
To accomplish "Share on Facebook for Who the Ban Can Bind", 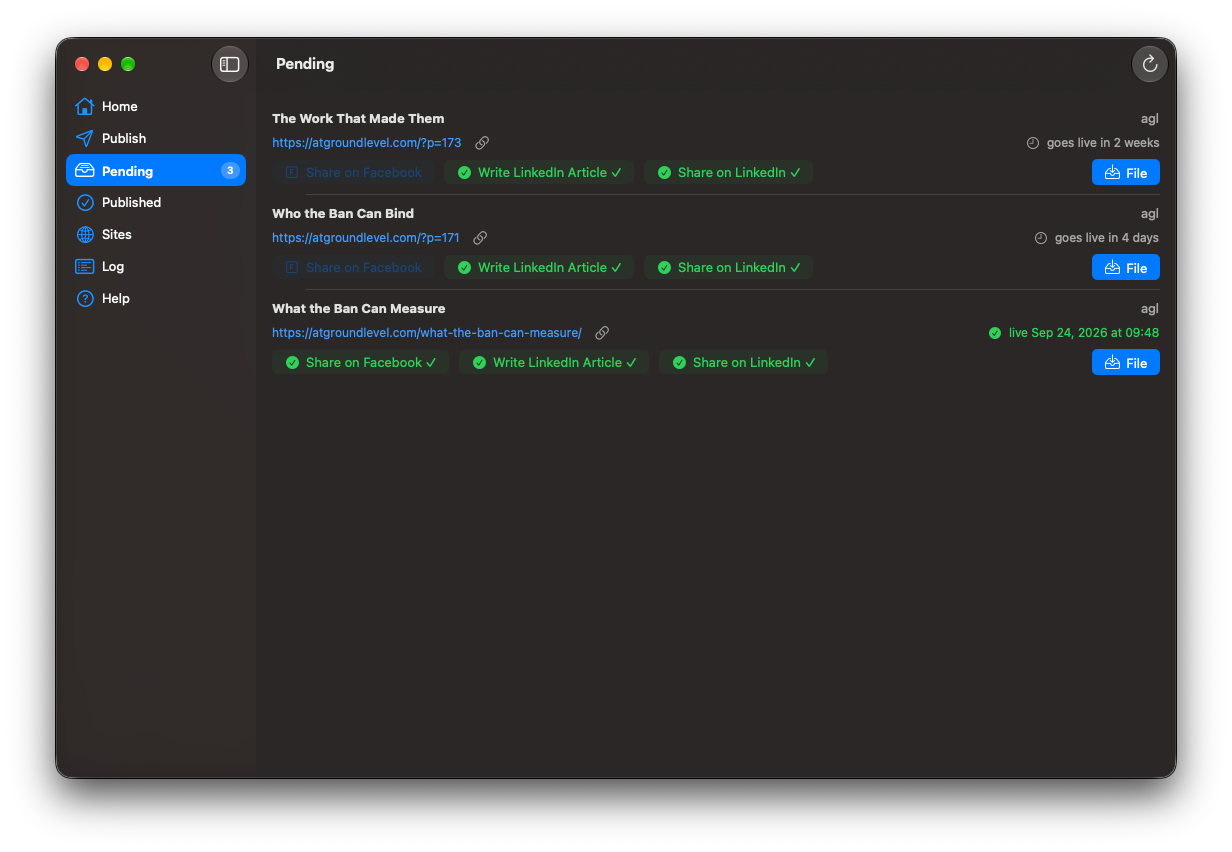I will (x=353, y=267).
